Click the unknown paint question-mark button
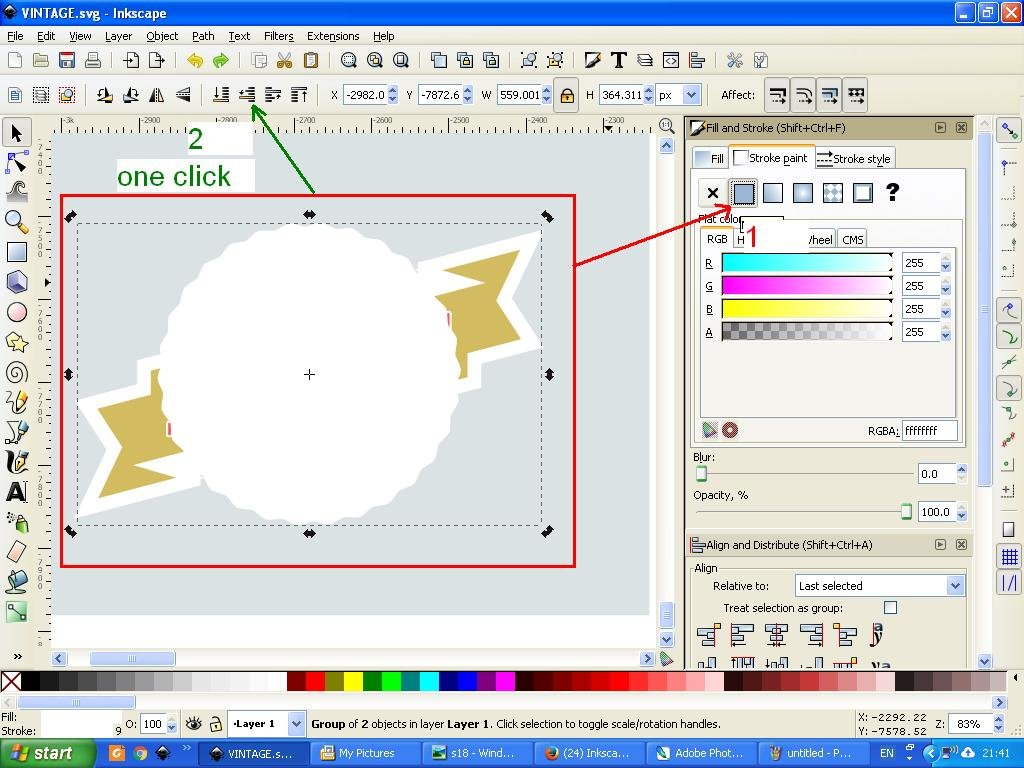 (x=892, y=193)
